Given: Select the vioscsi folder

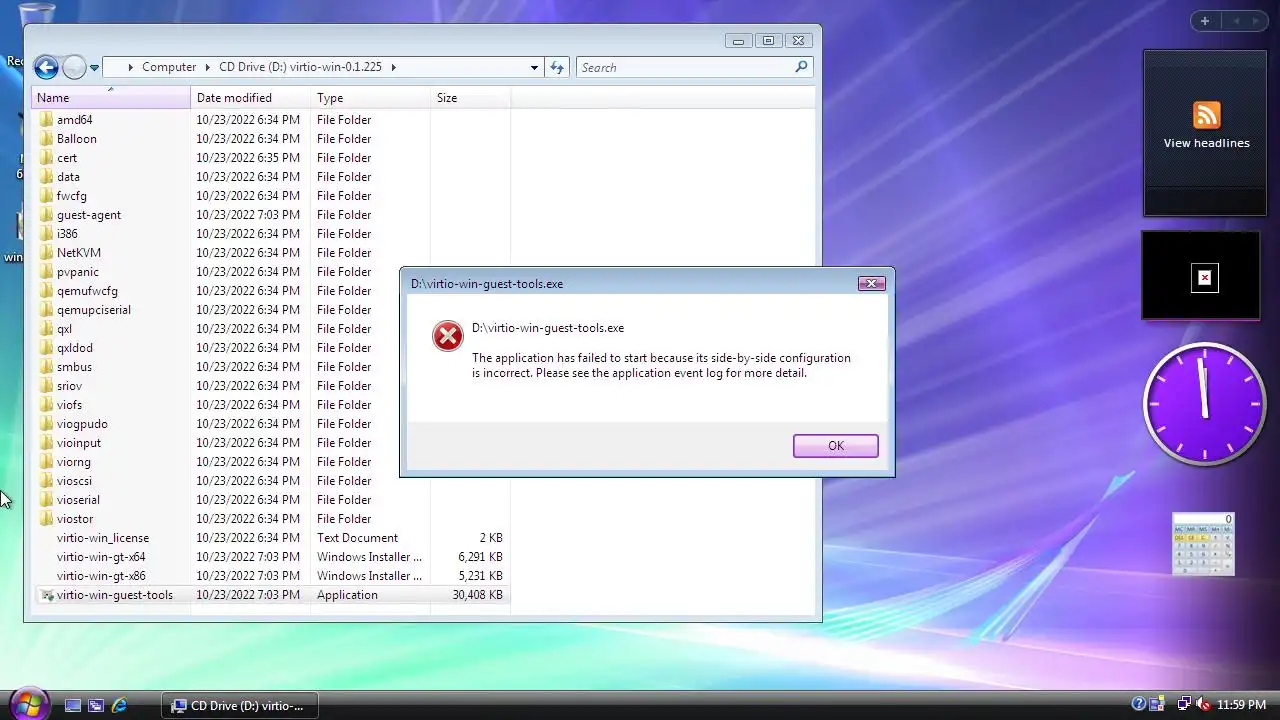Looking at the screenshot, I should tap(74, 481).
